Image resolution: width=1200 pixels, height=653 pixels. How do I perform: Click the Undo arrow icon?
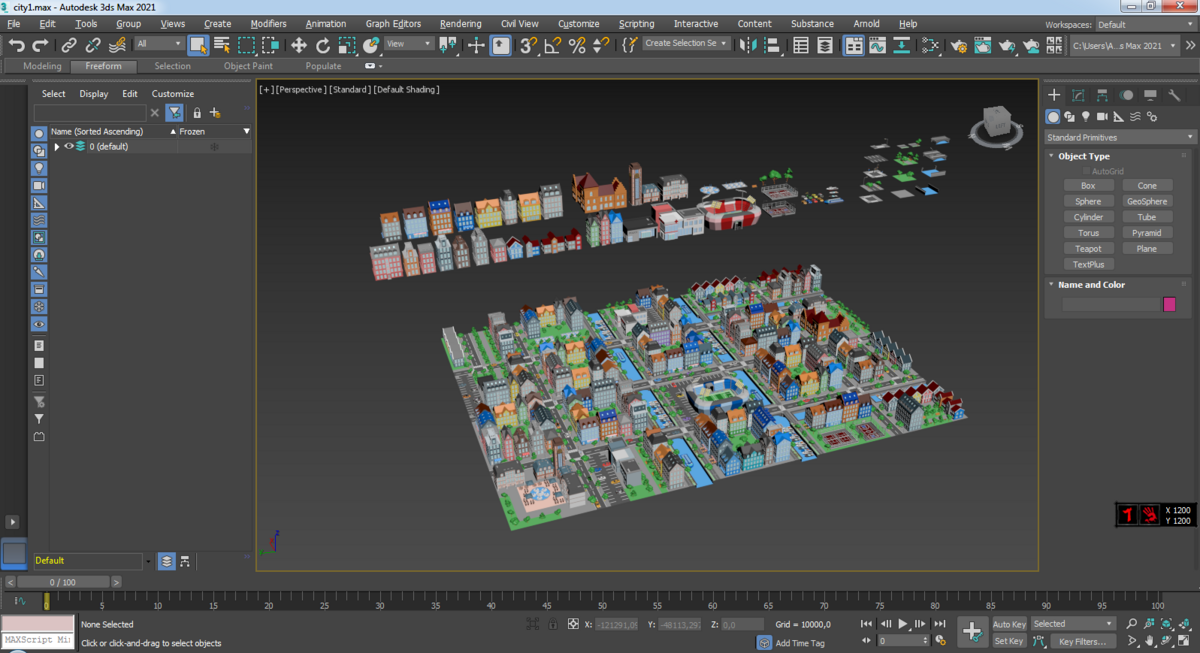[16, 45]
